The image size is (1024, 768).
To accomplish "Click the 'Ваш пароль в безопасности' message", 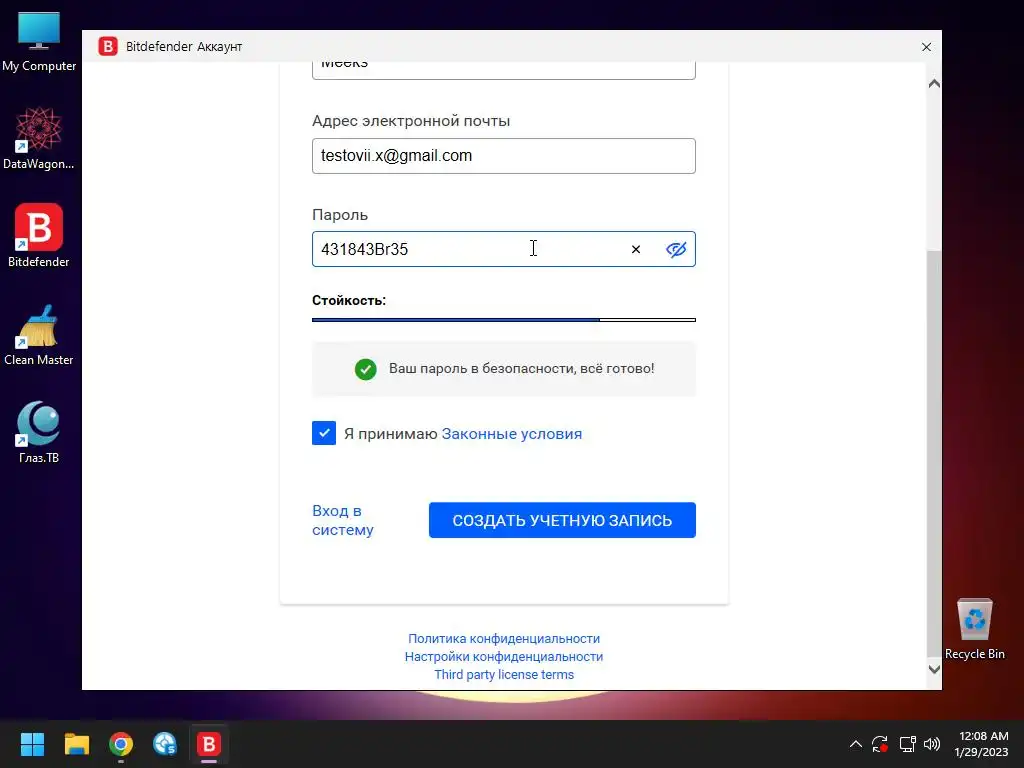I will point(521,368).
